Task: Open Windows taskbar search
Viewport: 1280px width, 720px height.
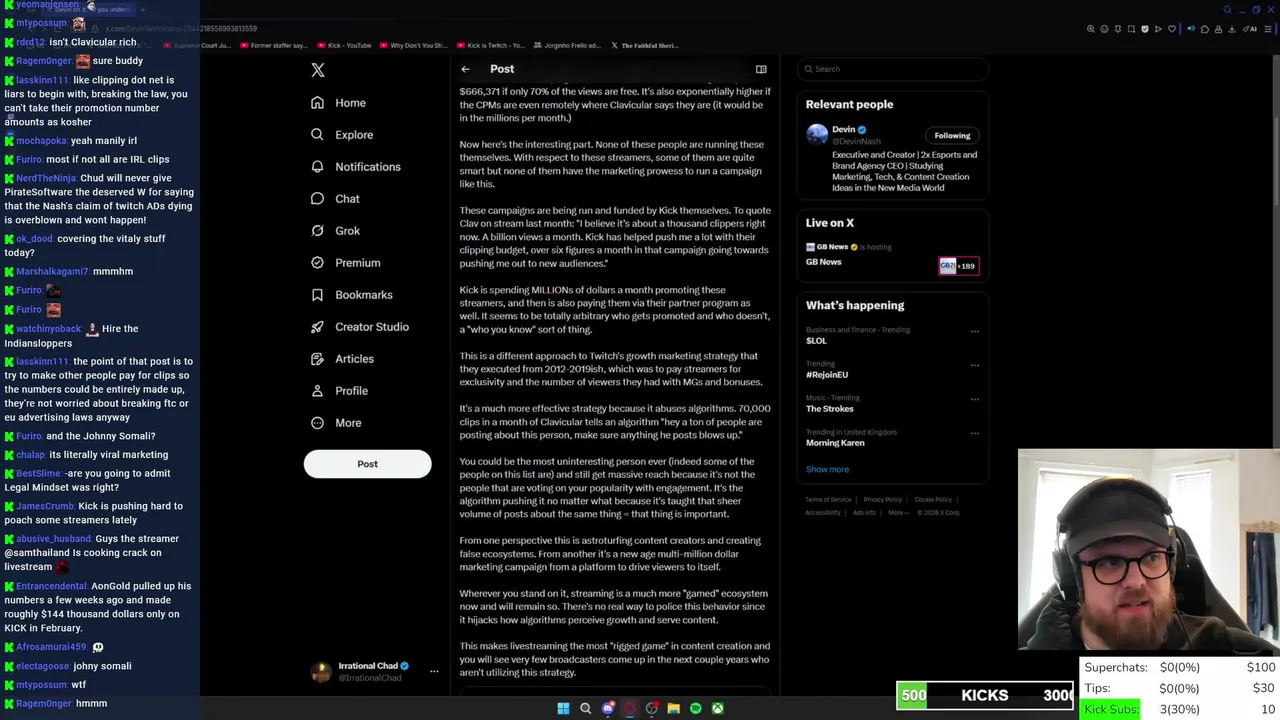Action: (x=586, y=708)
